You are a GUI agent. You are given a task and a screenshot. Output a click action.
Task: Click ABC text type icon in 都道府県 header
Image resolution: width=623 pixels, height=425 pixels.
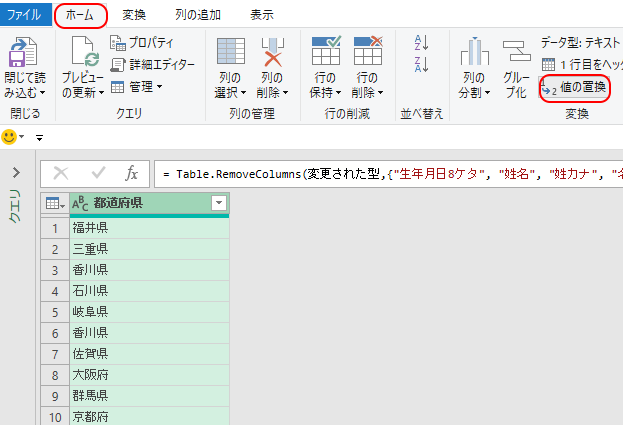point(80,204)
